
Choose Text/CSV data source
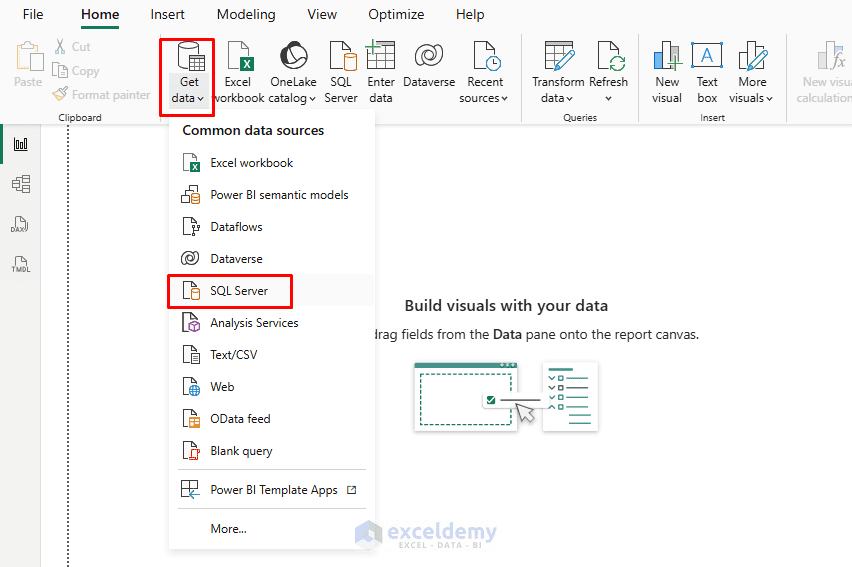(x=271, y=355)
